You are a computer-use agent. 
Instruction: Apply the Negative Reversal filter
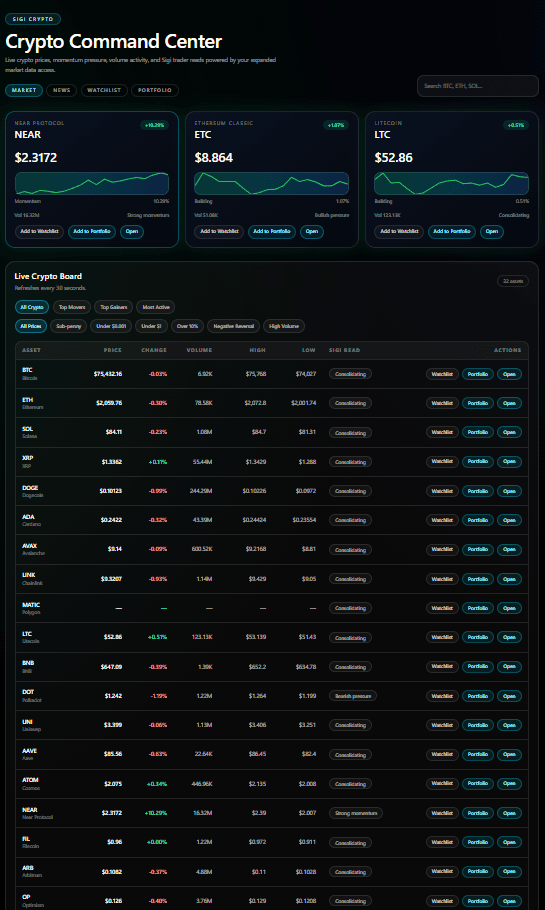click(233, 326)
